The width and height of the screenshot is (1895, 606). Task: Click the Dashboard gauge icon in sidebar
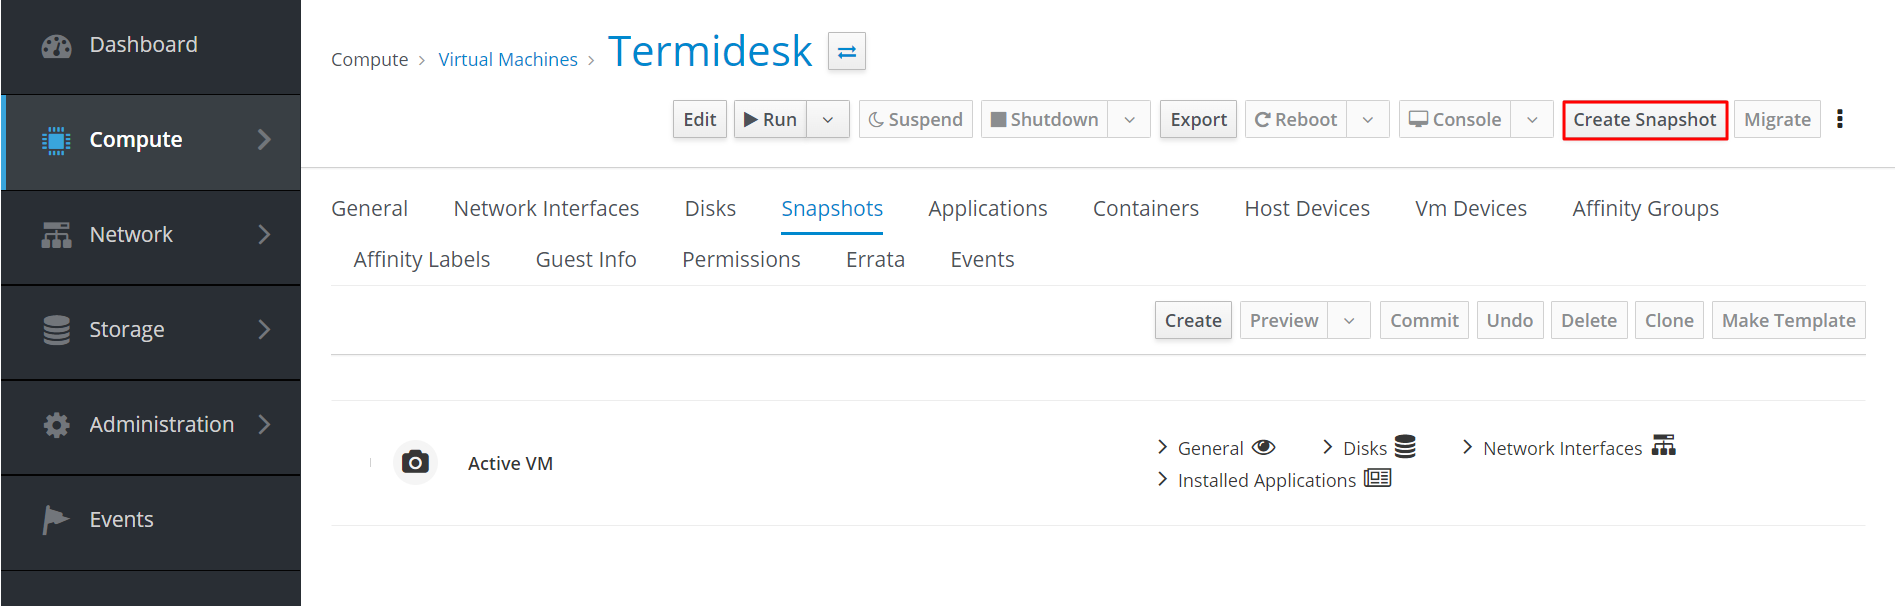coord(57,46)
